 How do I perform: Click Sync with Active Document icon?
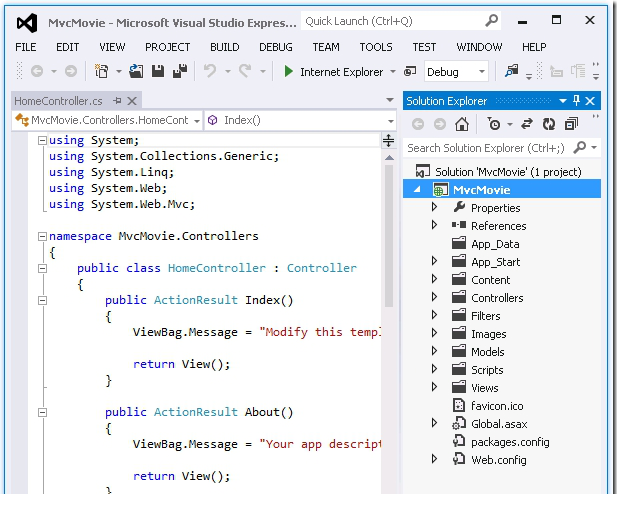(527, 124)
